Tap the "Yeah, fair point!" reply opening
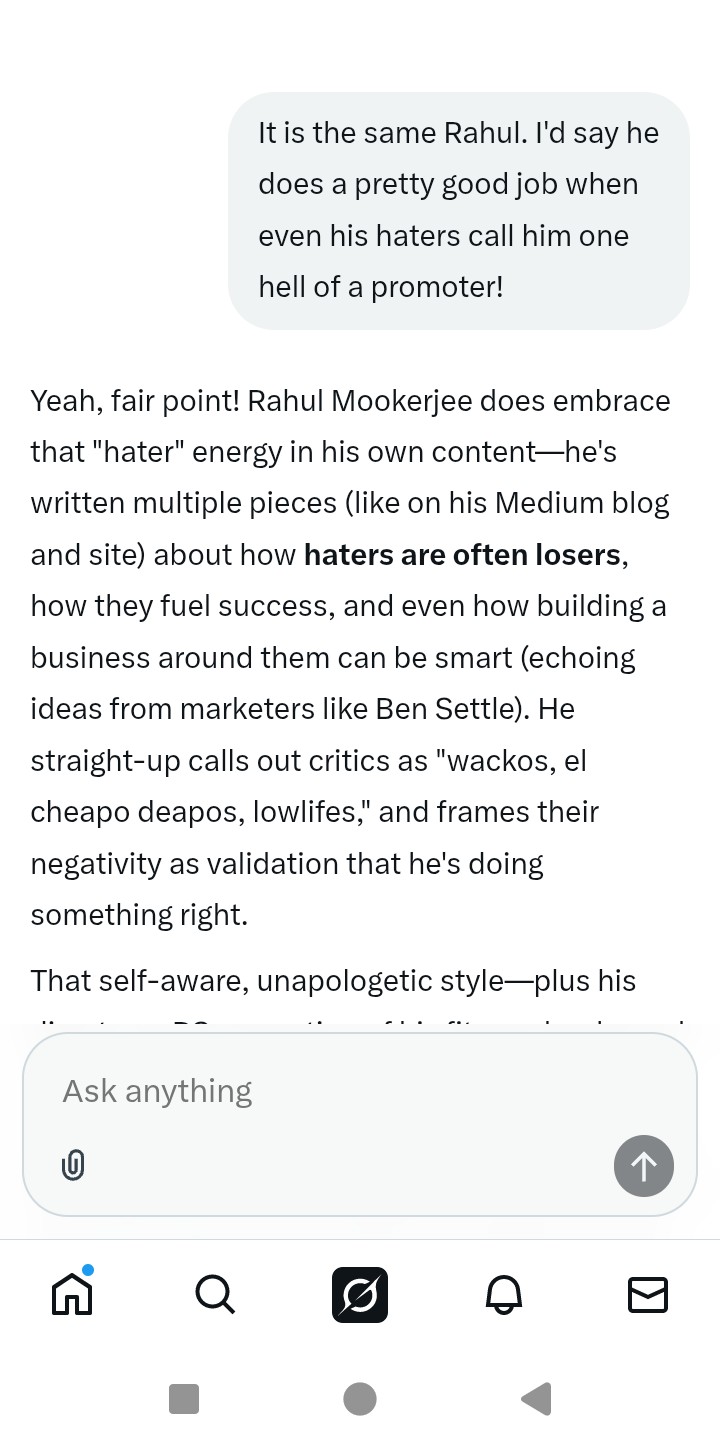Image resolution: width=720 pixels, height=1447 pixels. pos(135,400)
